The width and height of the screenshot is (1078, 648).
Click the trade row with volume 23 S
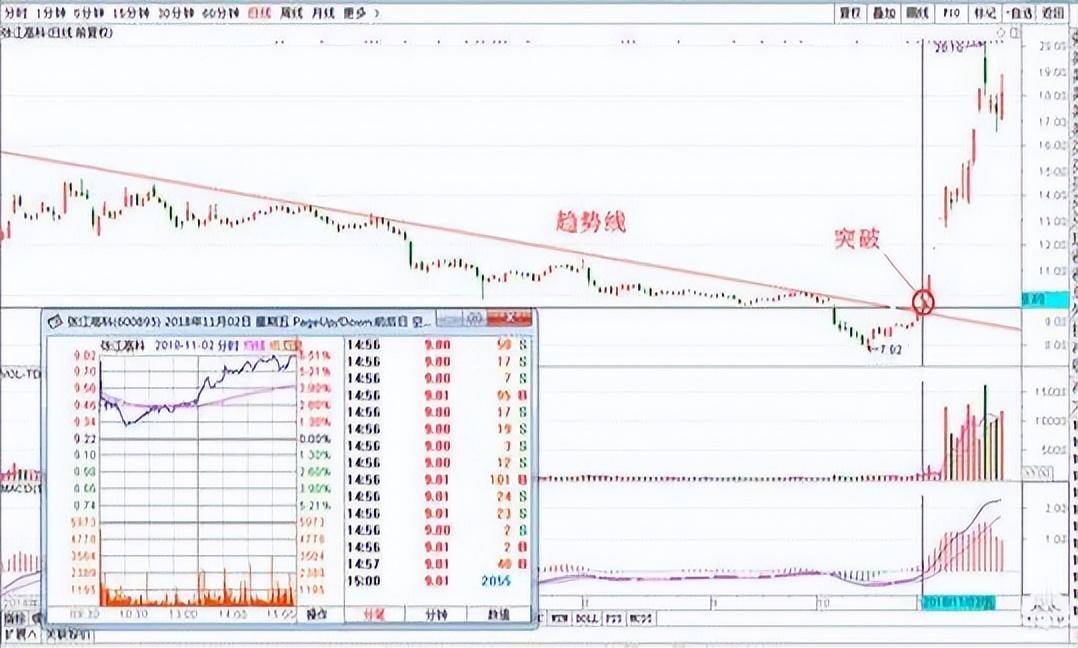pyautogui.click(x=437, y=513)
